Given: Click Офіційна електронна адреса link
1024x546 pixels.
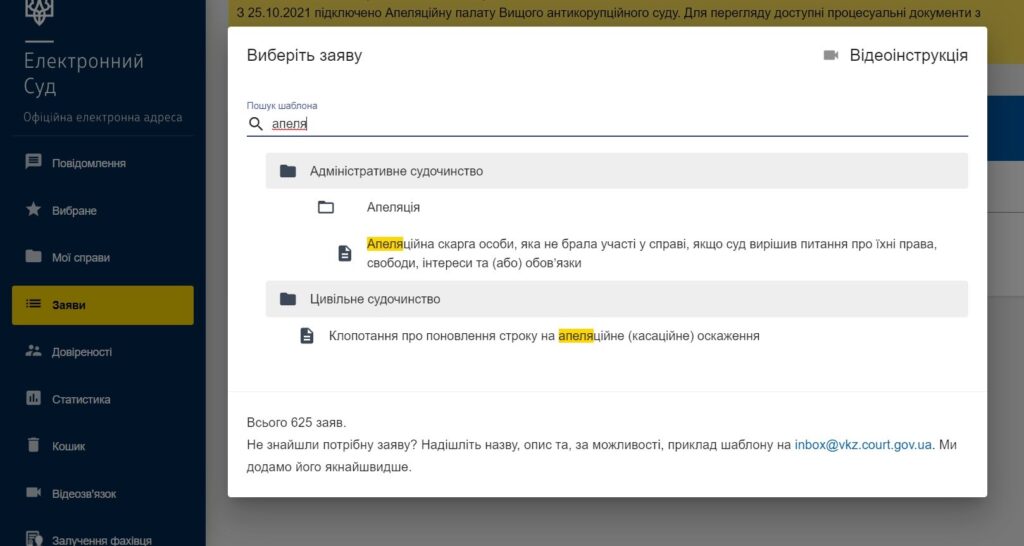Looking at the screenshot, I should tap(103, 118).
